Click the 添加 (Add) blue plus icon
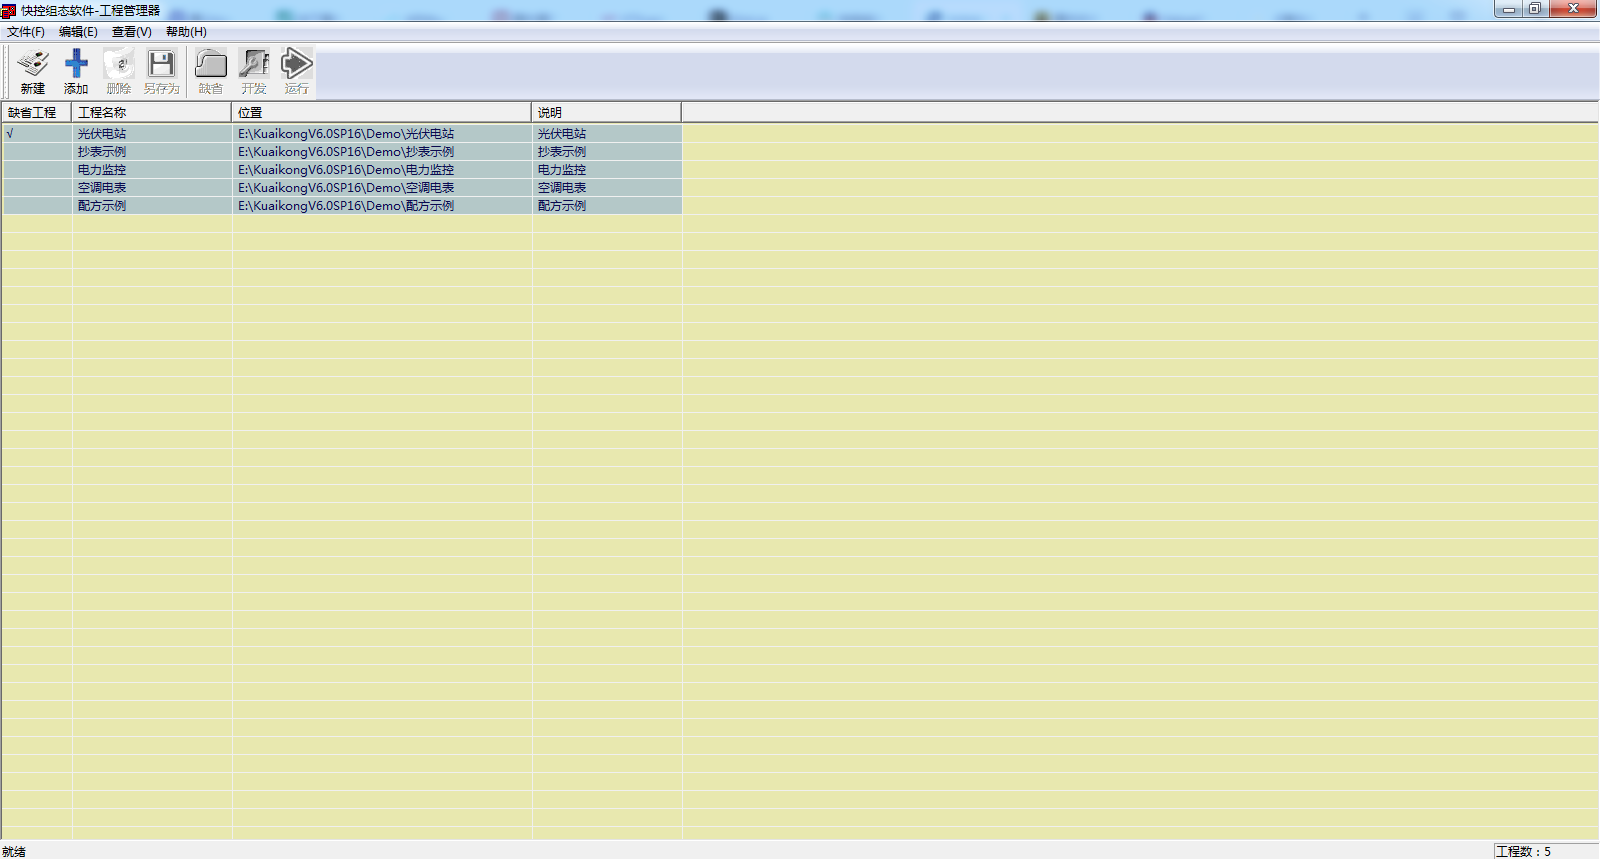The height and width of the screenshot is (859, 1600). [76, 65]
